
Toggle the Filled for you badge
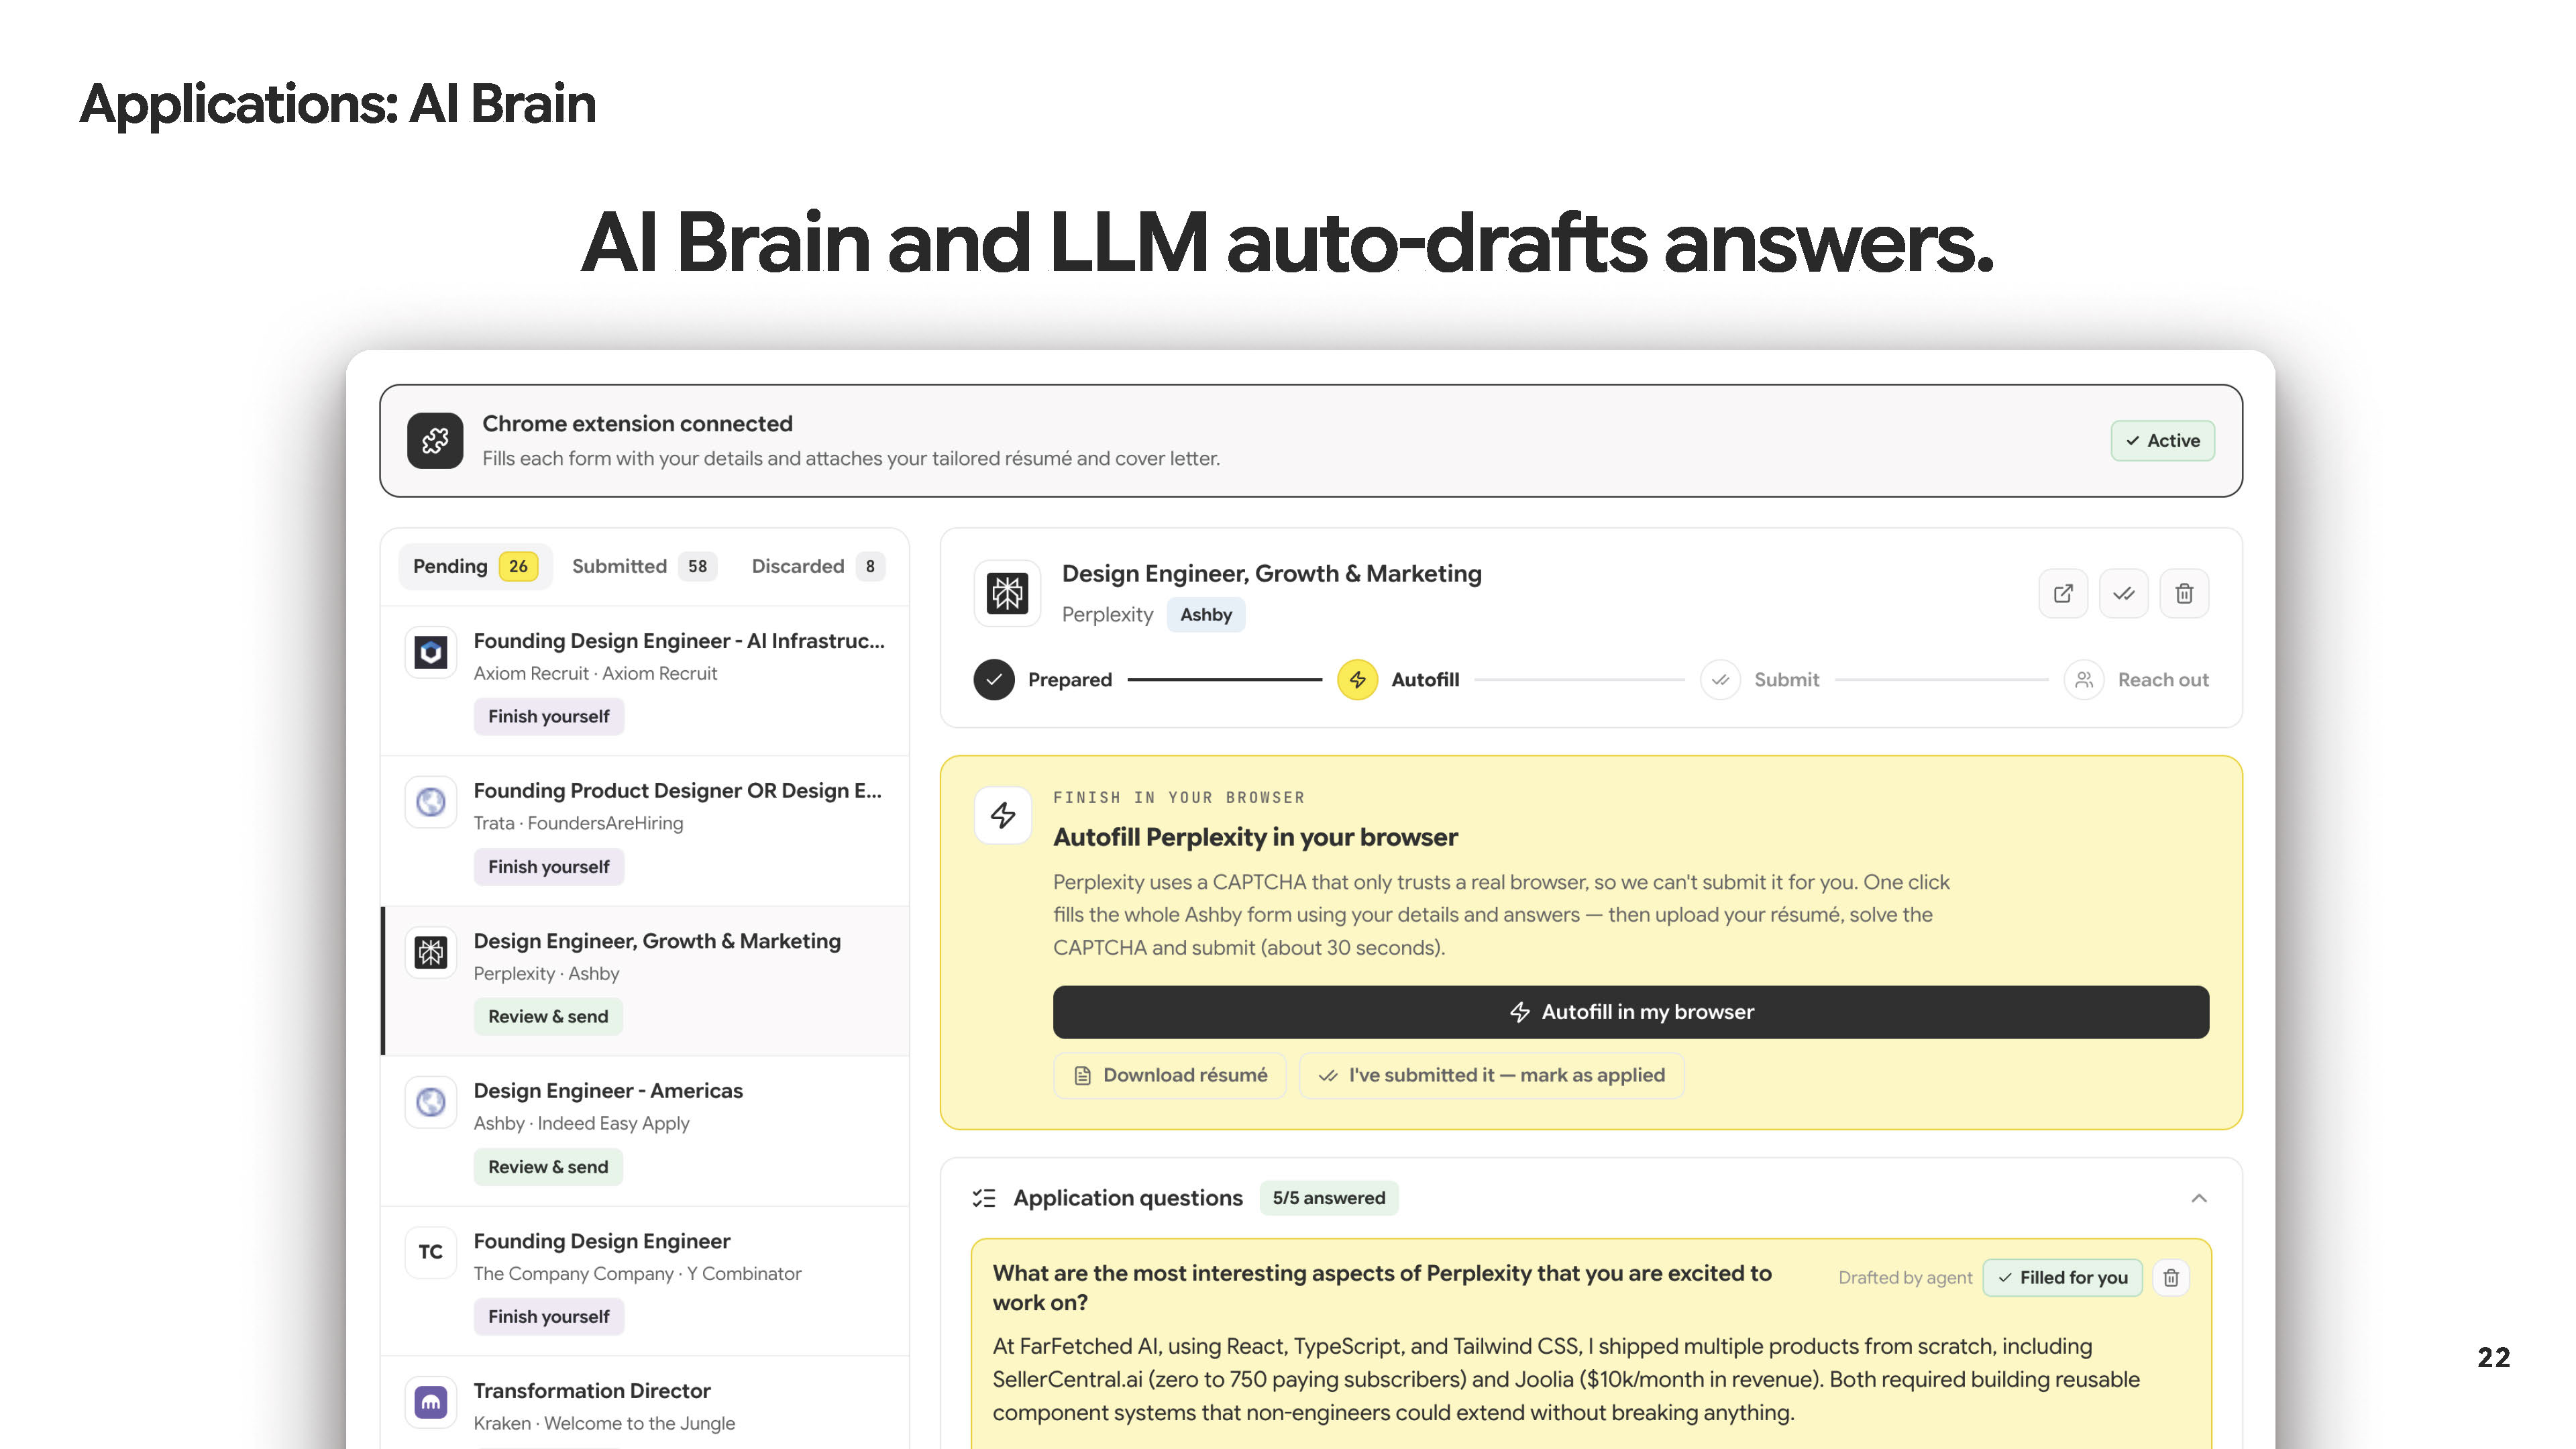2063,1277
